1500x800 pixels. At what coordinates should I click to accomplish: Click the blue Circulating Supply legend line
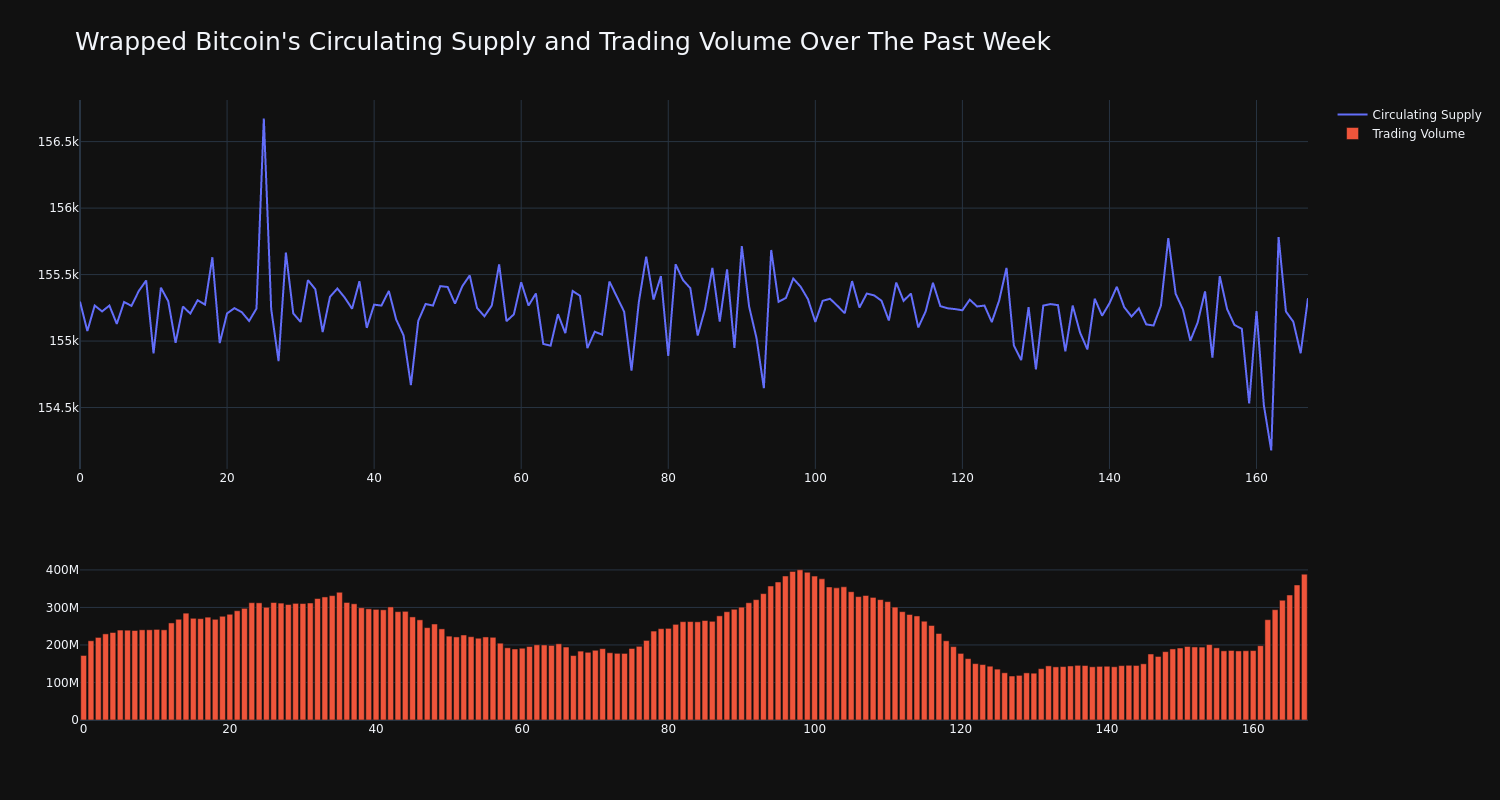tap(1352, 115)
